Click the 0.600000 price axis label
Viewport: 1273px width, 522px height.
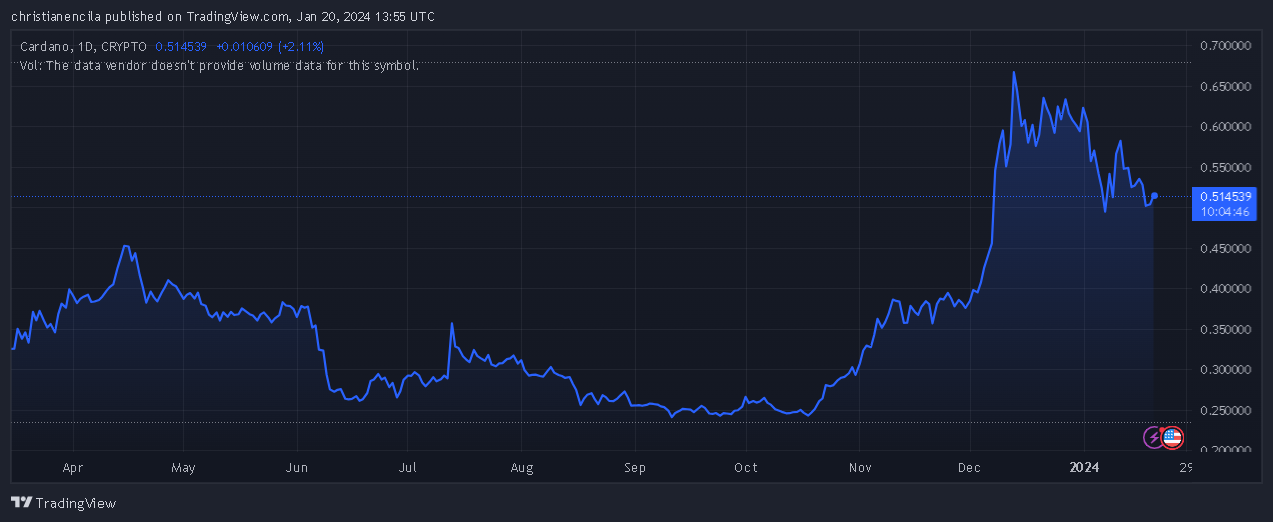[1225, 127]
